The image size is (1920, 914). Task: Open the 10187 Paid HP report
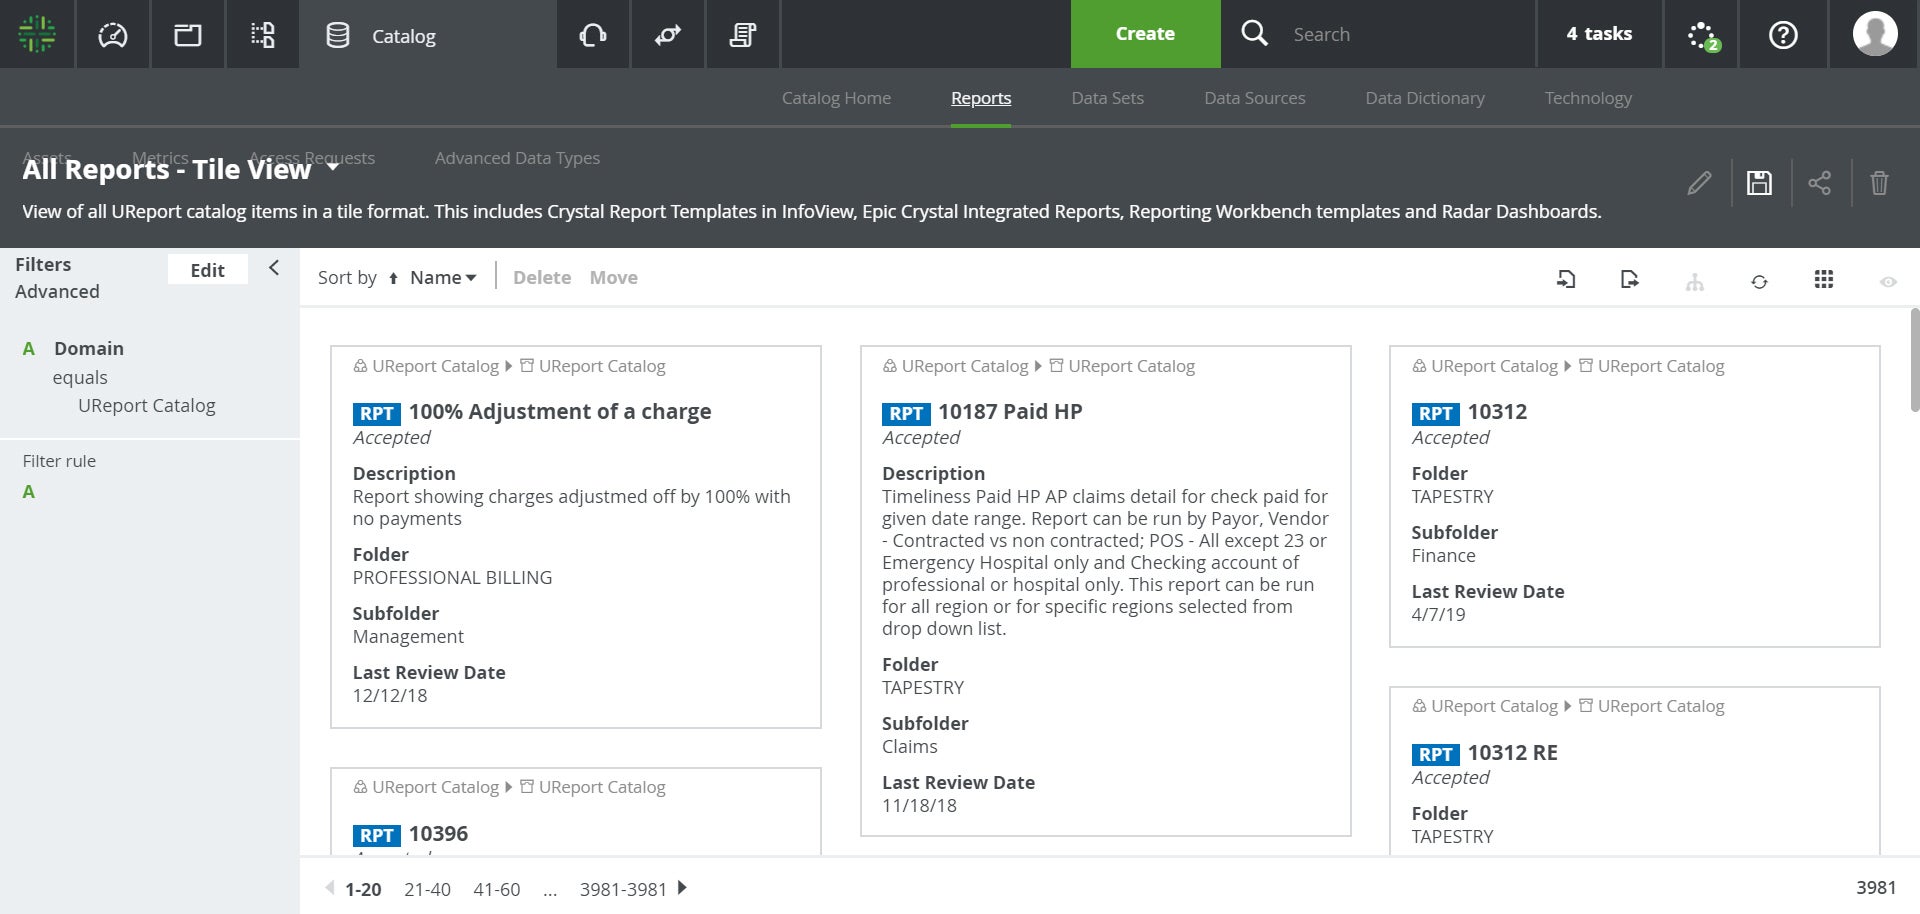click(1010, 412)
